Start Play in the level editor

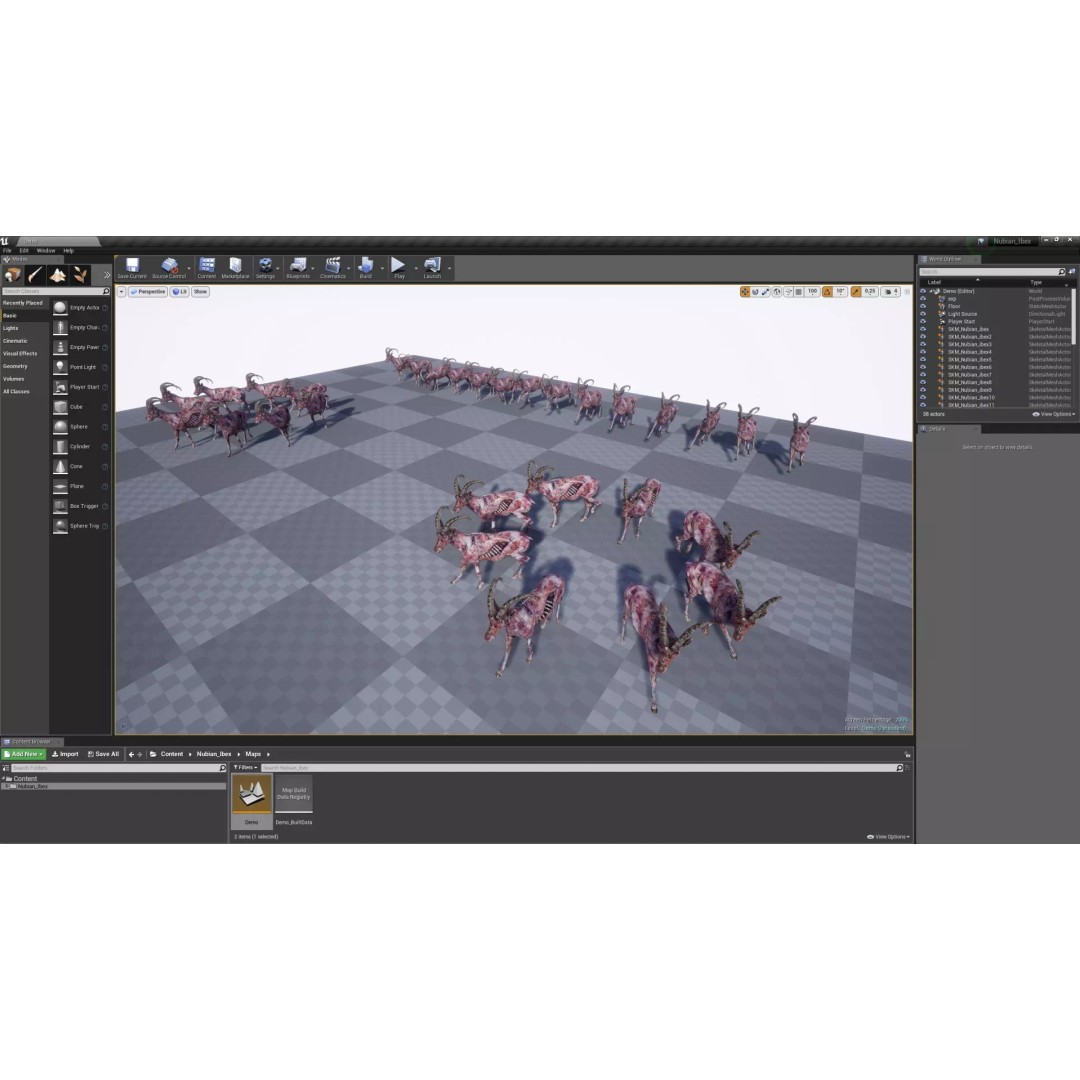pos(399,268)
